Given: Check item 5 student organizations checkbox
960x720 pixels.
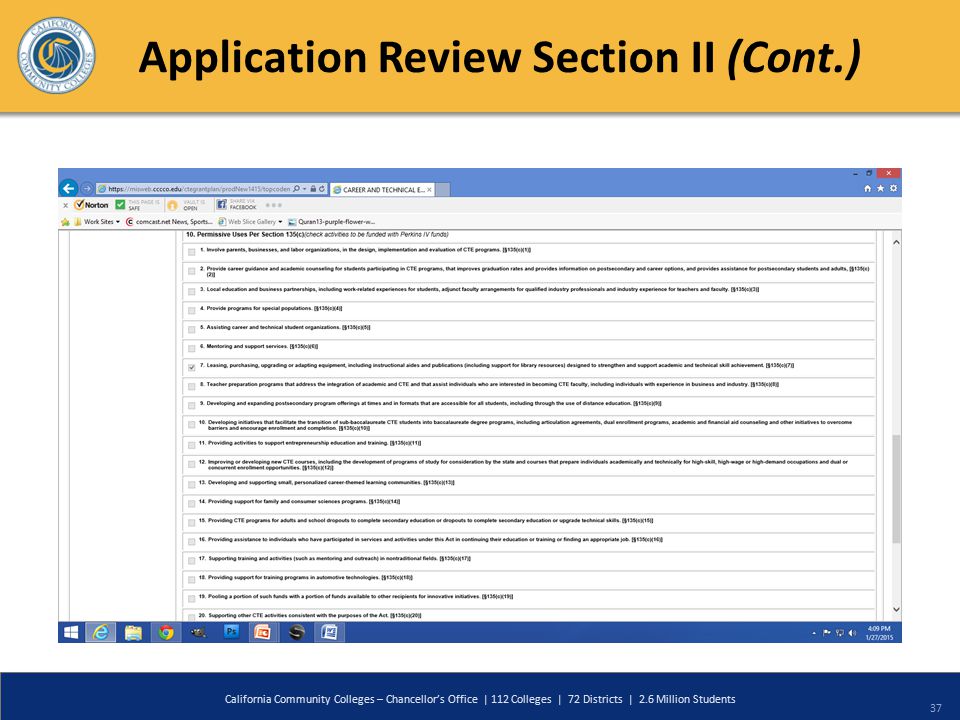Looking at the screenshot, I should click(192, 329).
